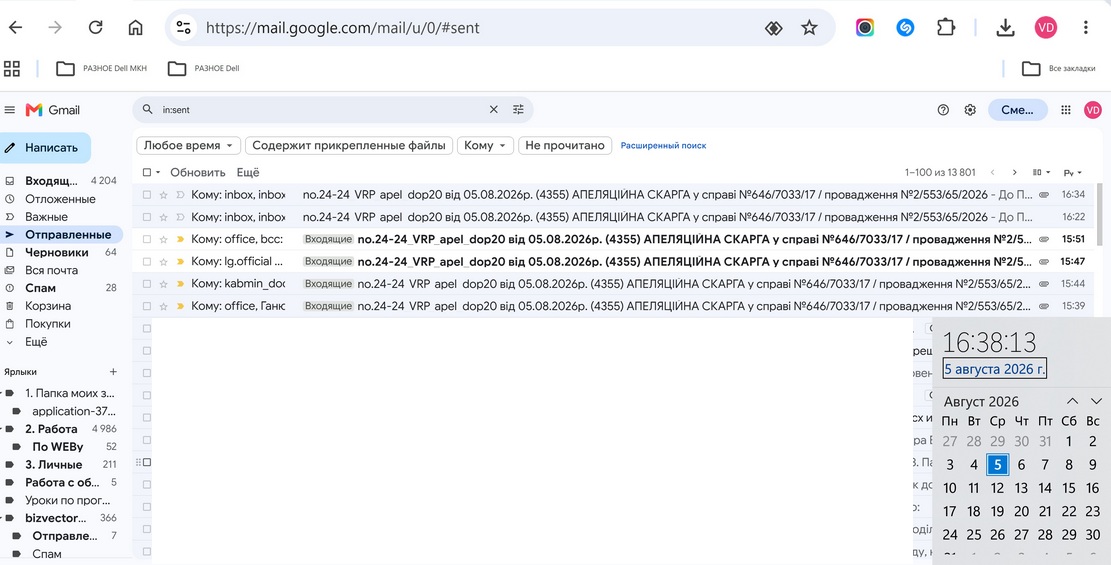This screenshot has height=565, width=1111.
Task: Open the РАЗНОЕ Dell МКН bookmark folder
Action: [102, 69]
